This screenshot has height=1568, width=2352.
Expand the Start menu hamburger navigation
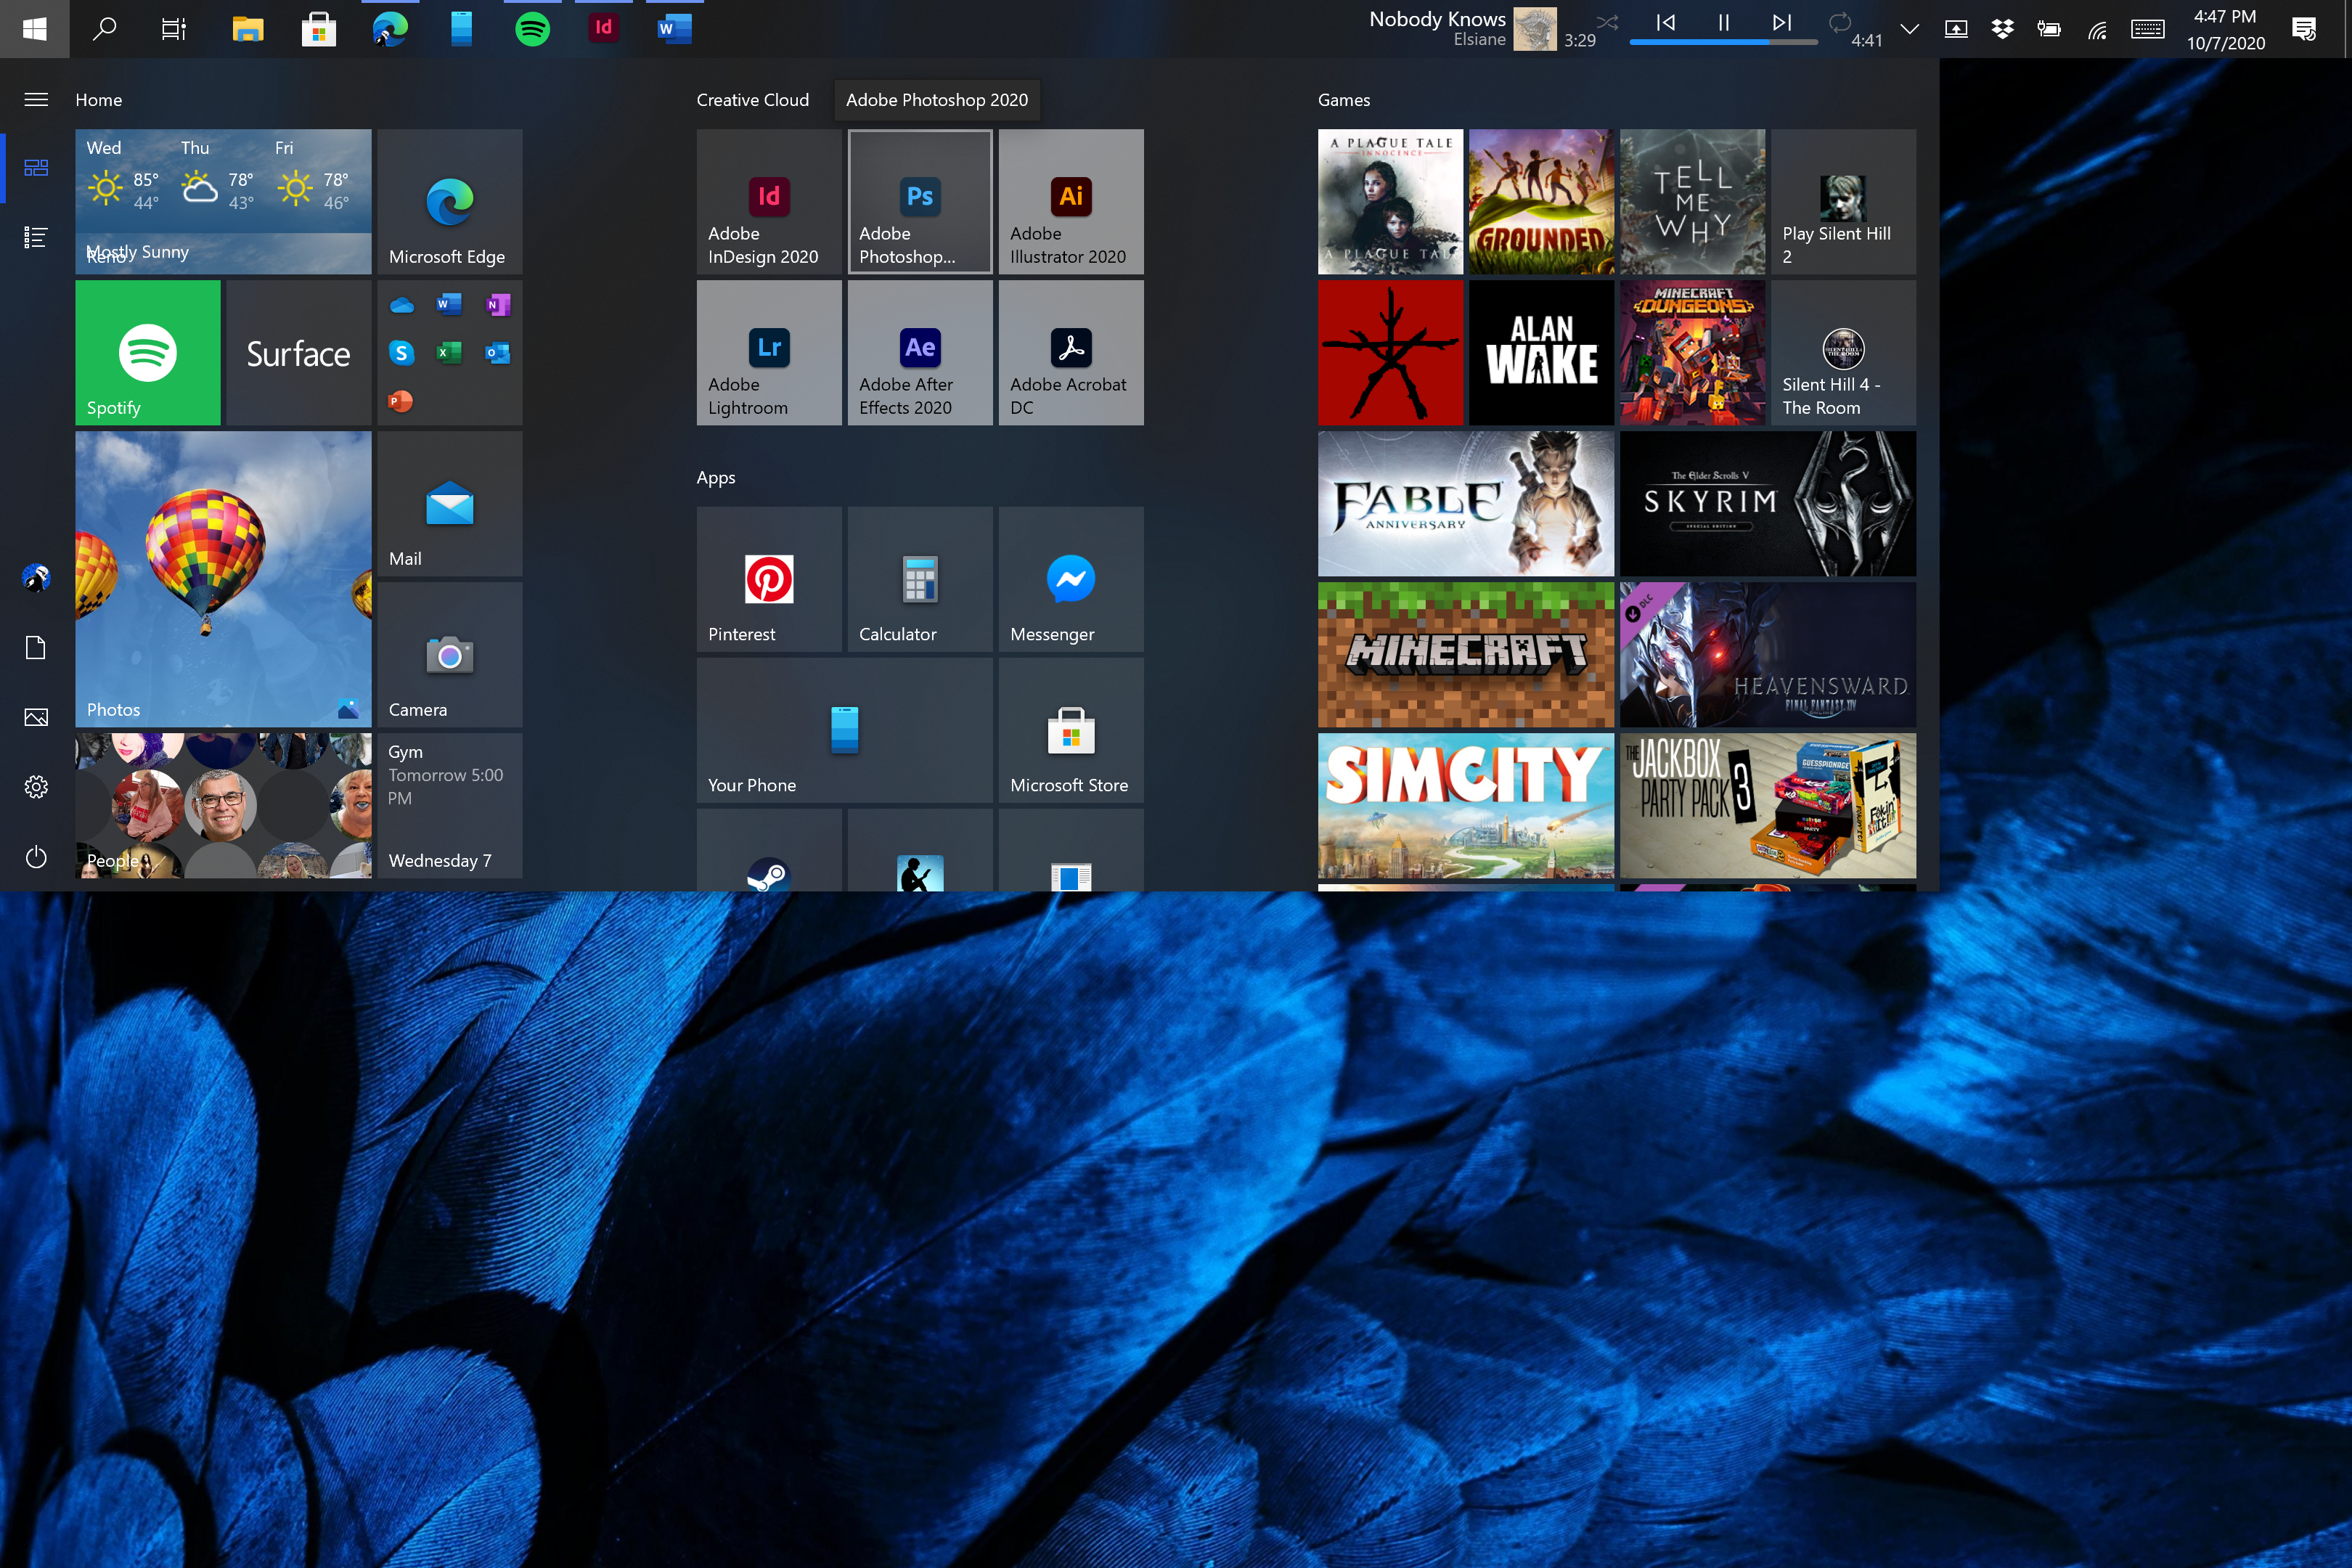coord(36,99)
